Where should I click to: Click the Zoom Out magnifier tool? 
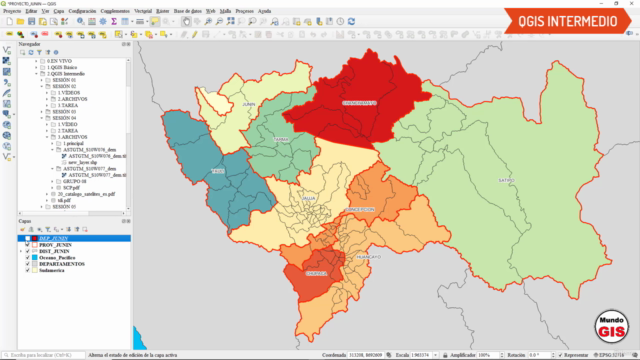(219, 21)
